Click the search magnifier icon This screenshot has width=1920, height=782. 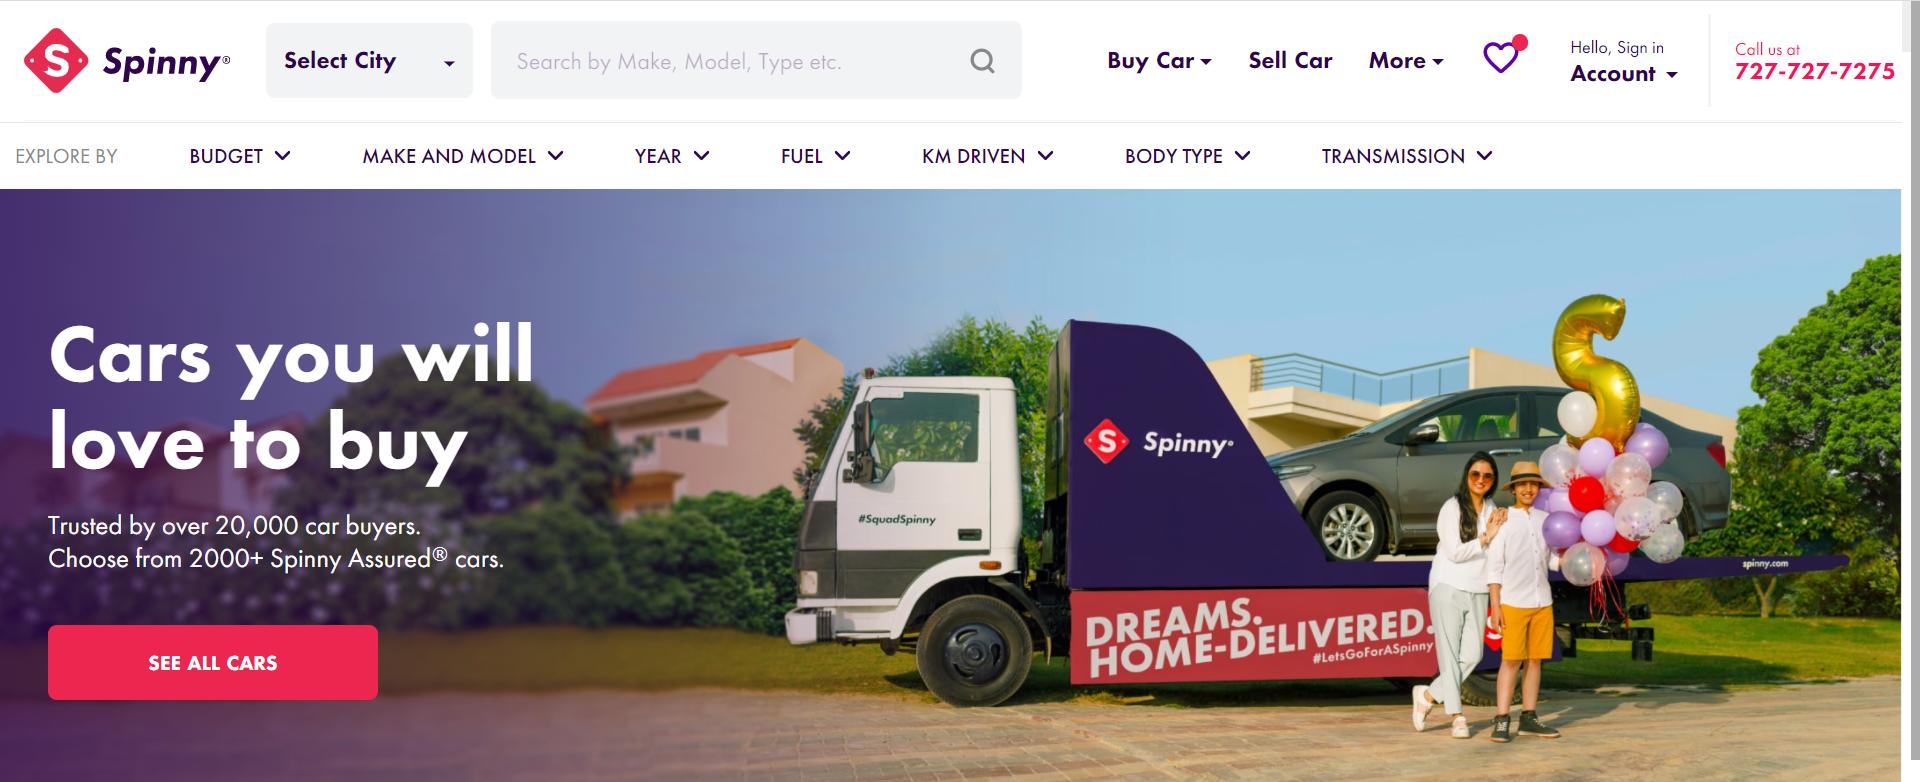[982, 61]
